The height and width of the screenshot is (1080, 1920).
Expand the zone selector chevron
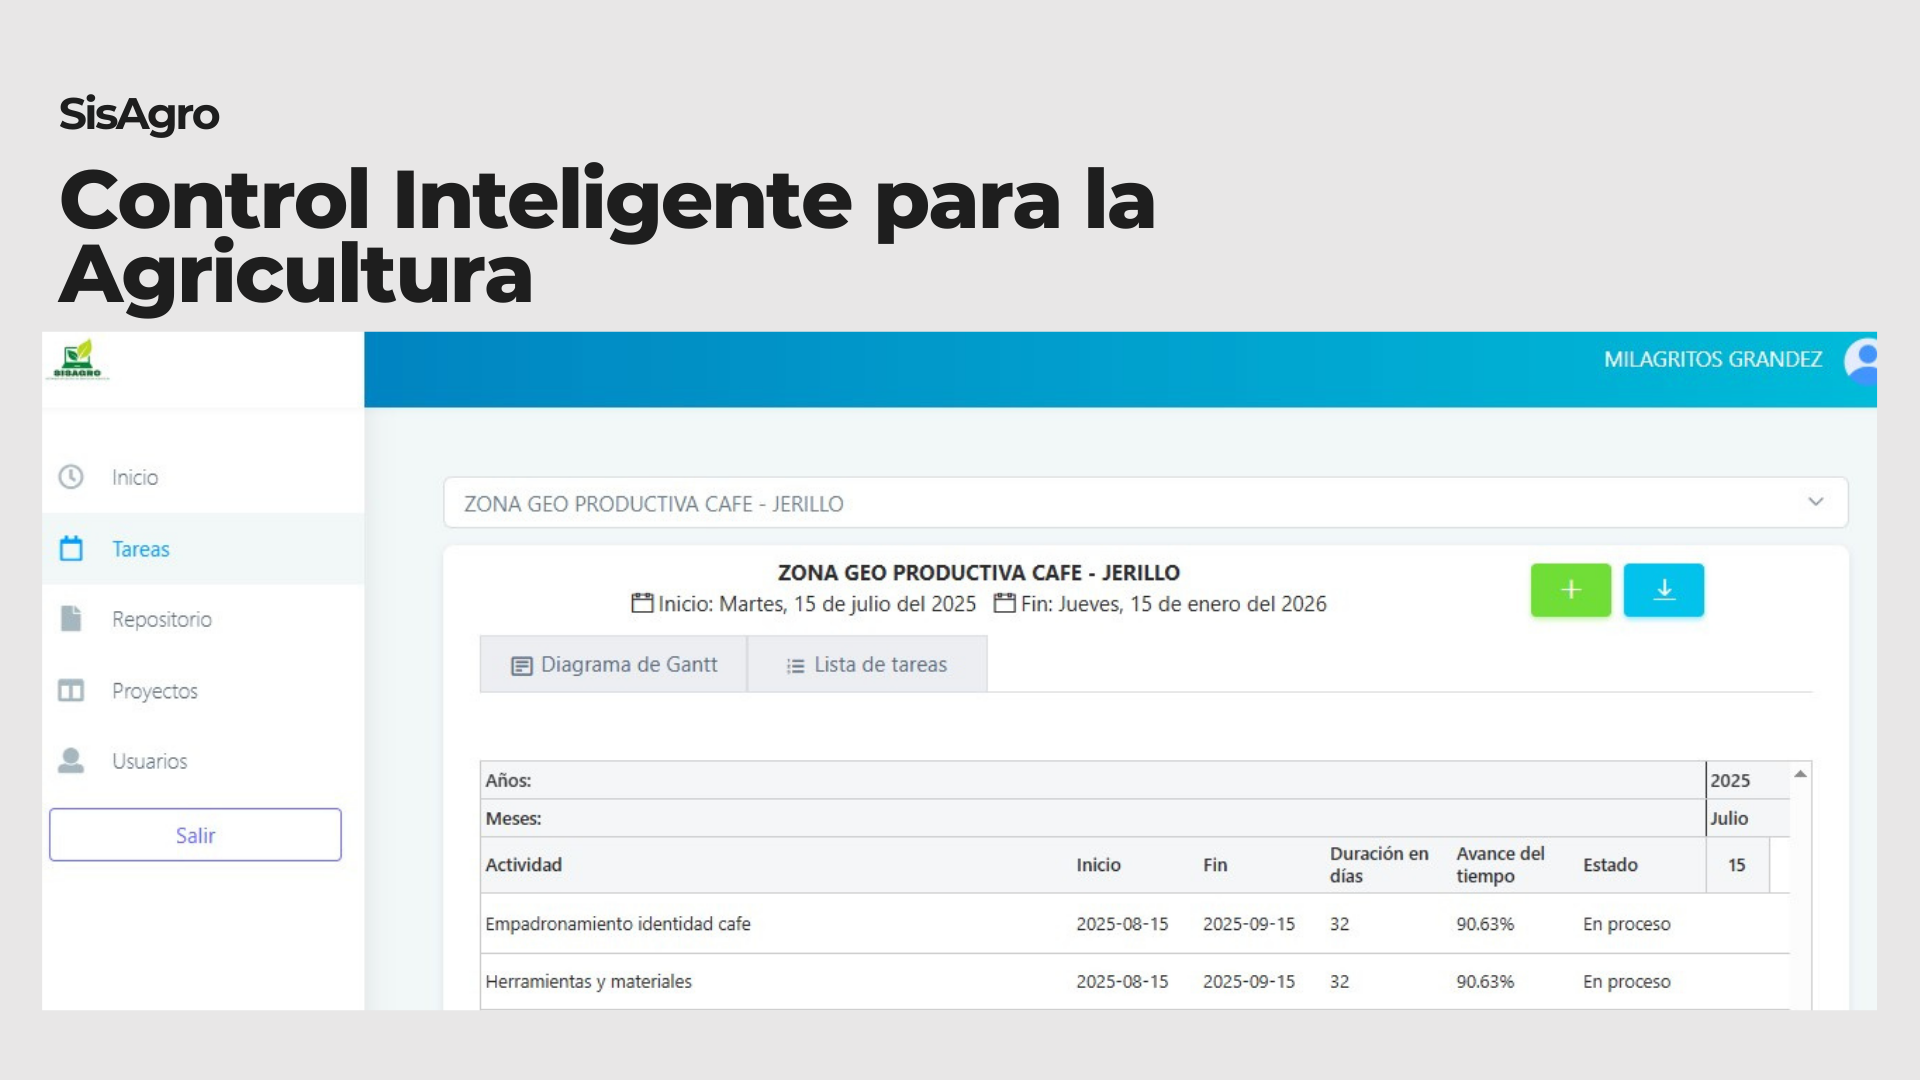click(x=1816, y=502)
